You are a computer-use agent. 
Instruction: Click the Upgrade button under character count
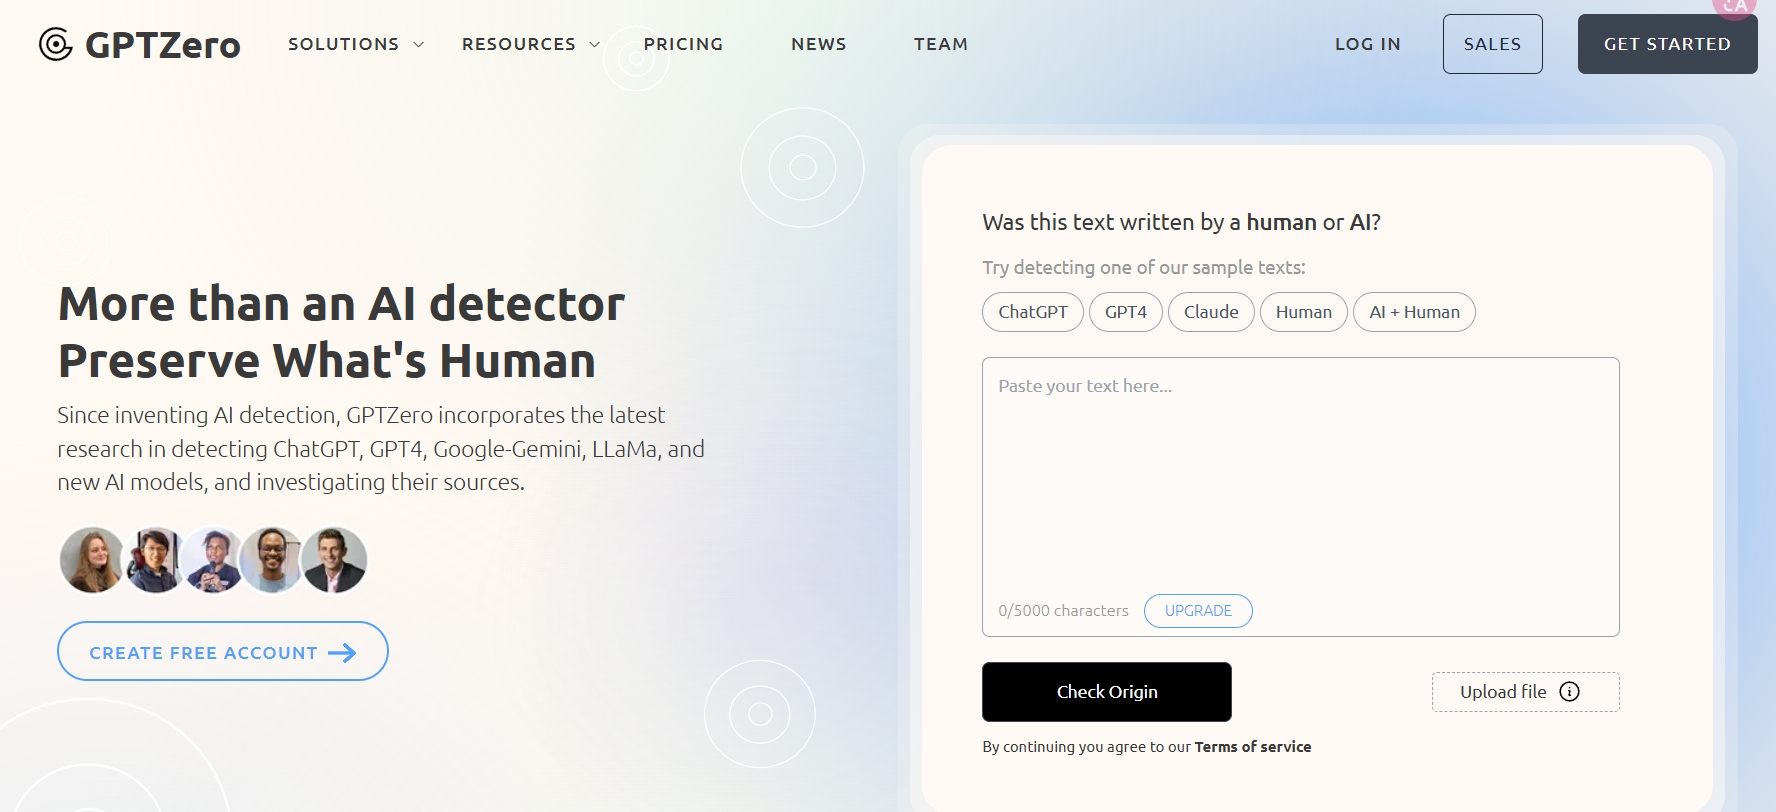1198,611
